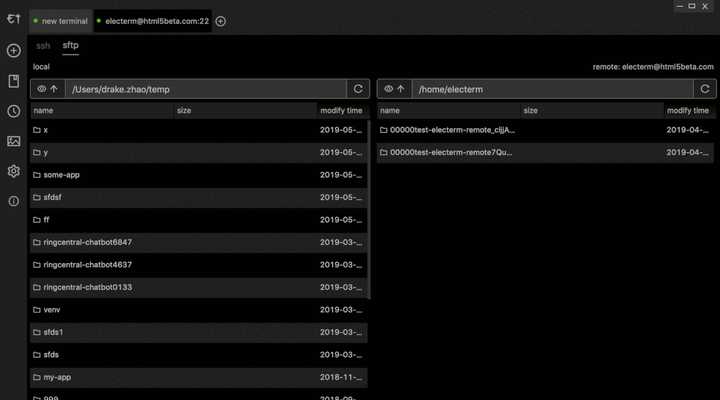The image size is (720, 400).
Task: Toggle hidden files eye in local panel
Action: point(41,89)
